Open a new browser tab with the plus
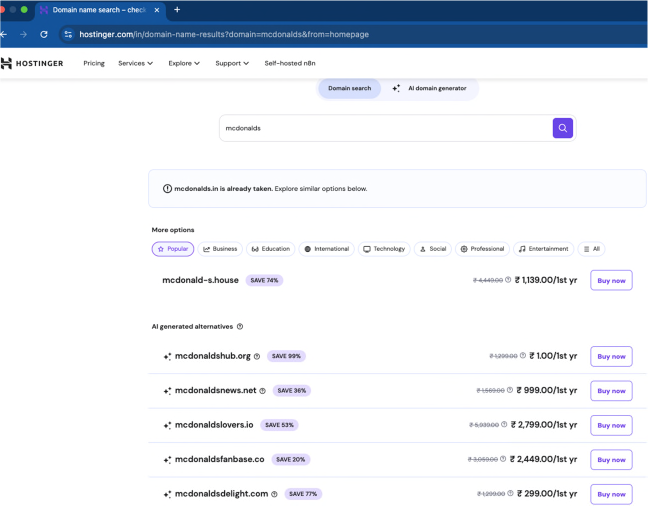 pyautogui.click(x=177, y=10)
